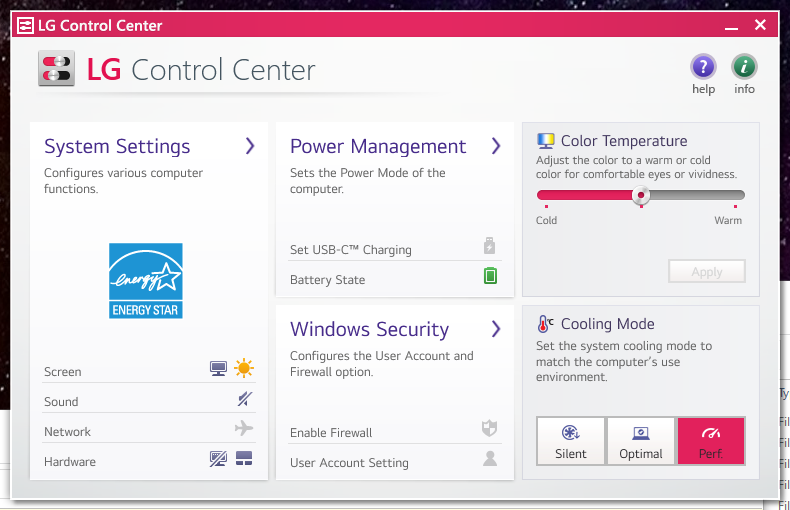This screenshot has width=790, height=510.
Task: Open the Hardware row in System Settings
Action: click(x=70, y=462)
